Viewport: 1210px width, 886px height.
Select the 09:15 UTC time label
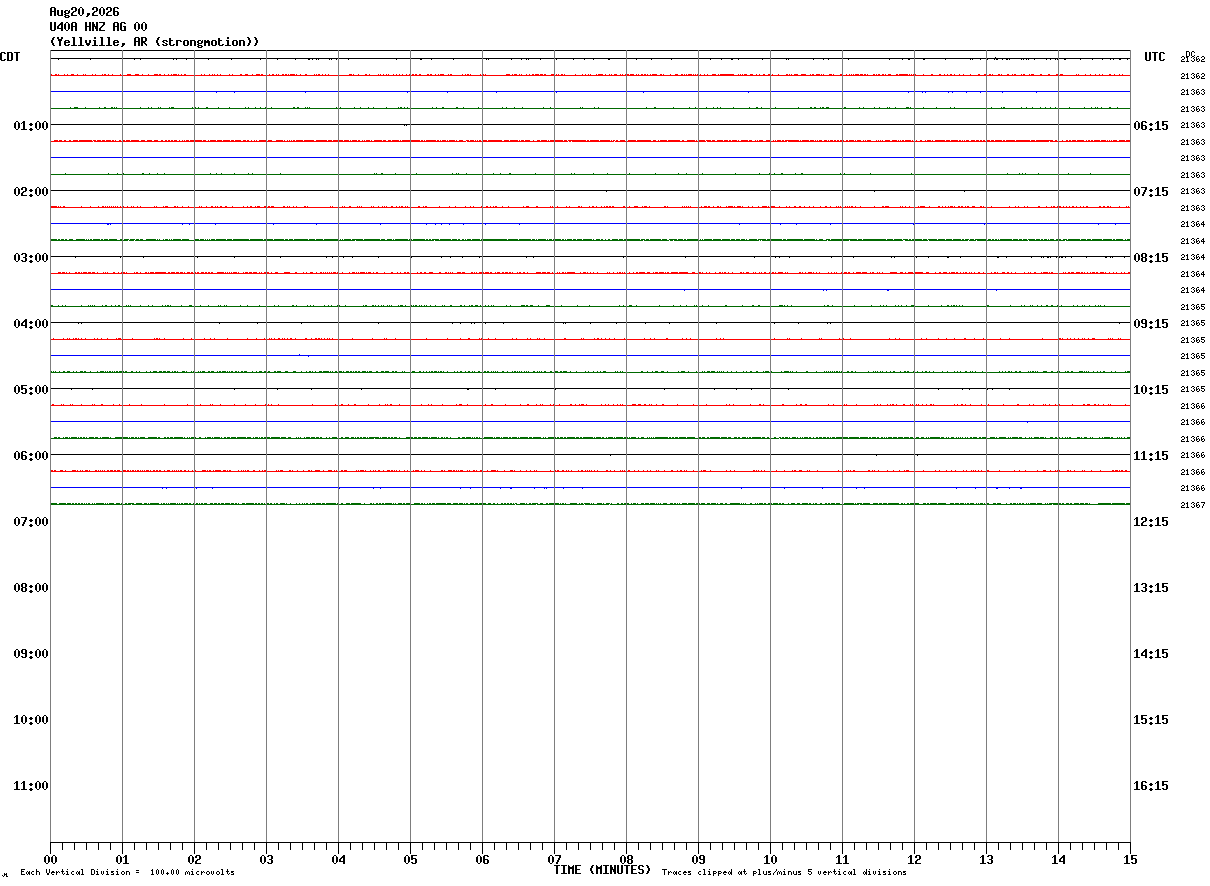(x=1151, y=323)
